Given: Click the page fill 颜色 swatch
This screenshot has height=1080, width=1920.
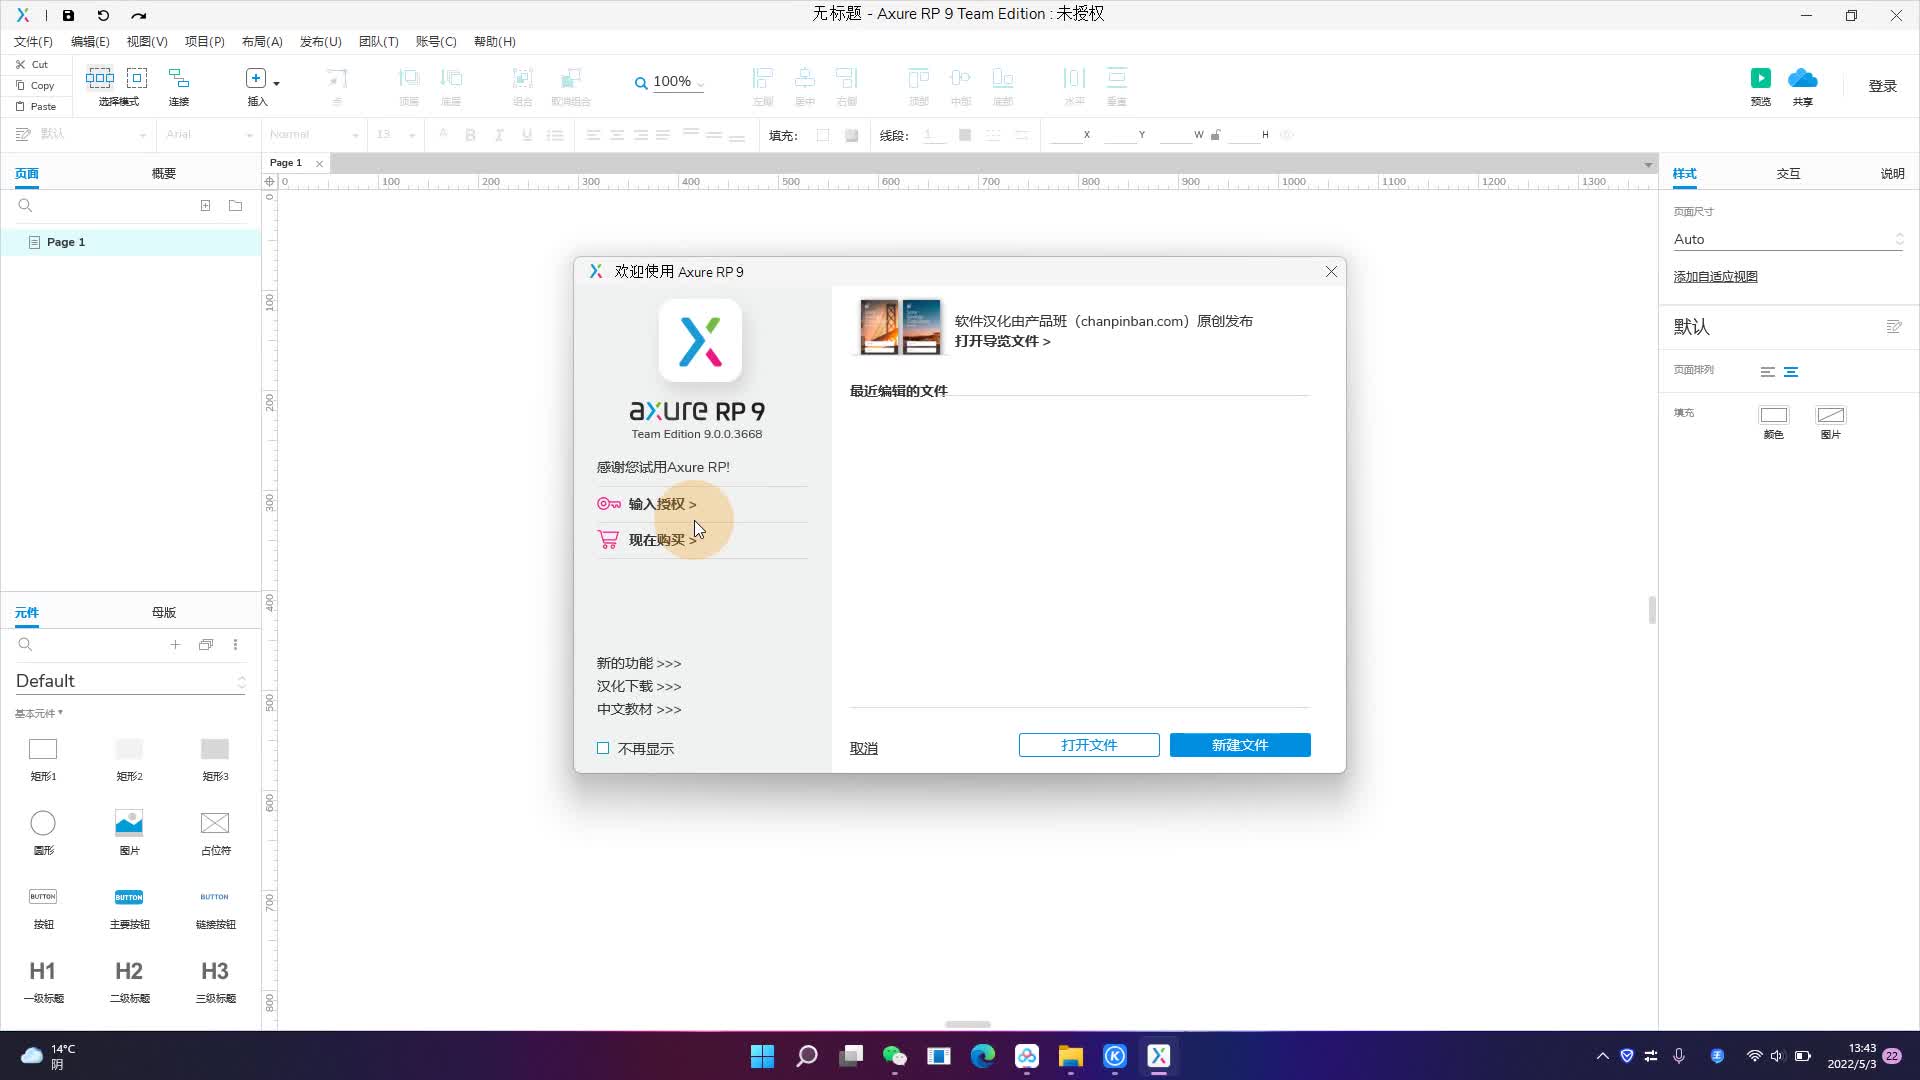Looking at the screenshot, I should (x=1773, y=415).
